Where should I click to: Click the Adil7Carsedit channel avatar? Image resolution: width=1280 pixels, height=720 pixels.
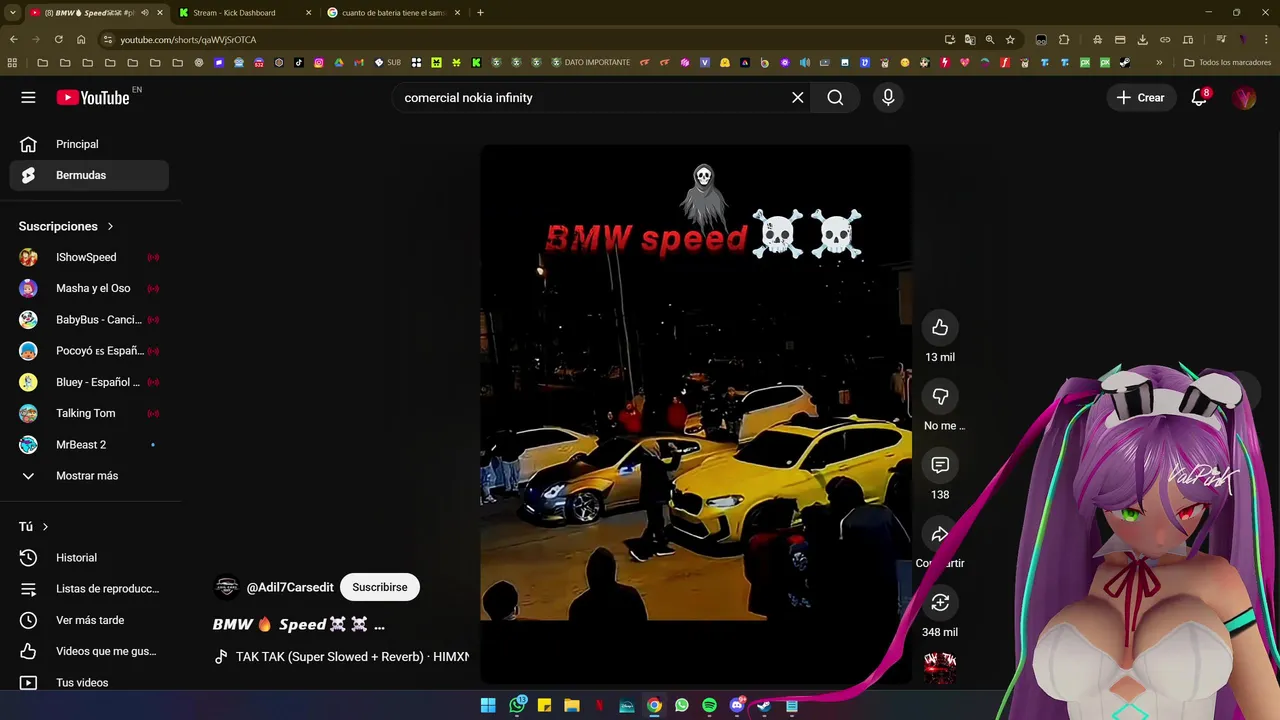(227, 587)
